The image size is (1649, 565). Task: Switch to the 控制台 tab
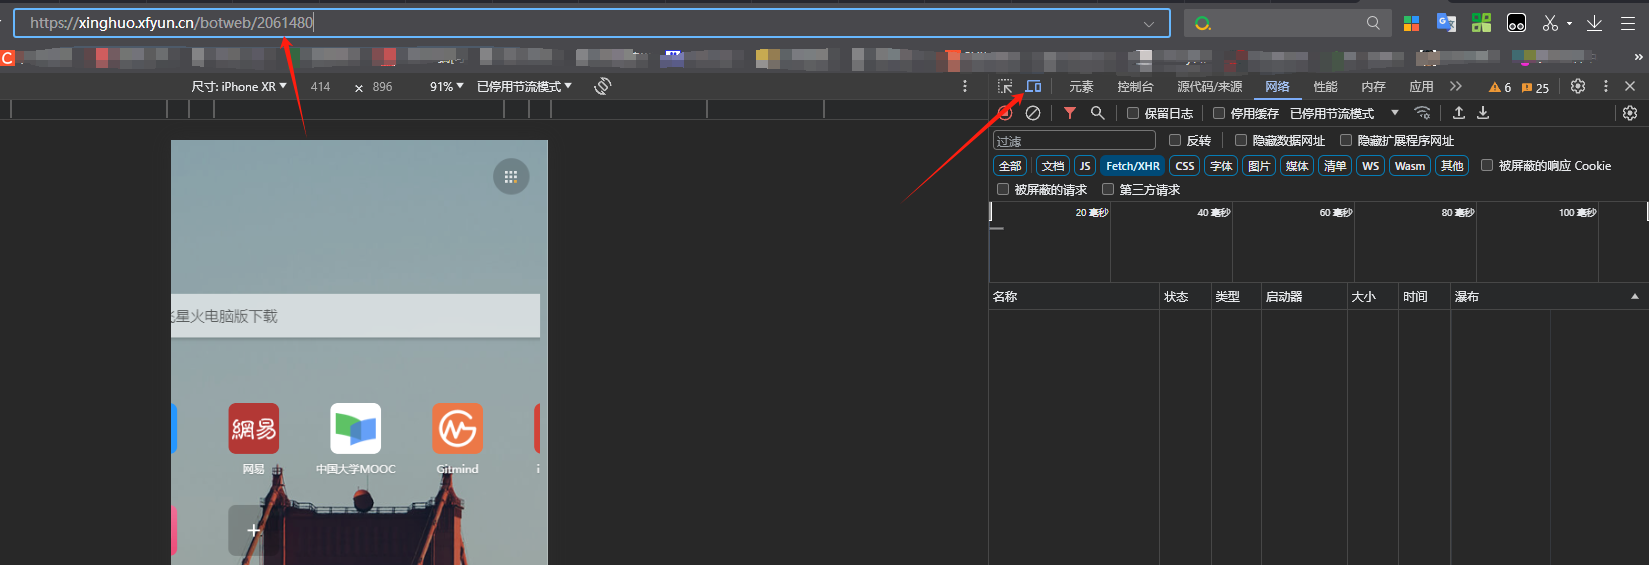tap(1135, 87)
